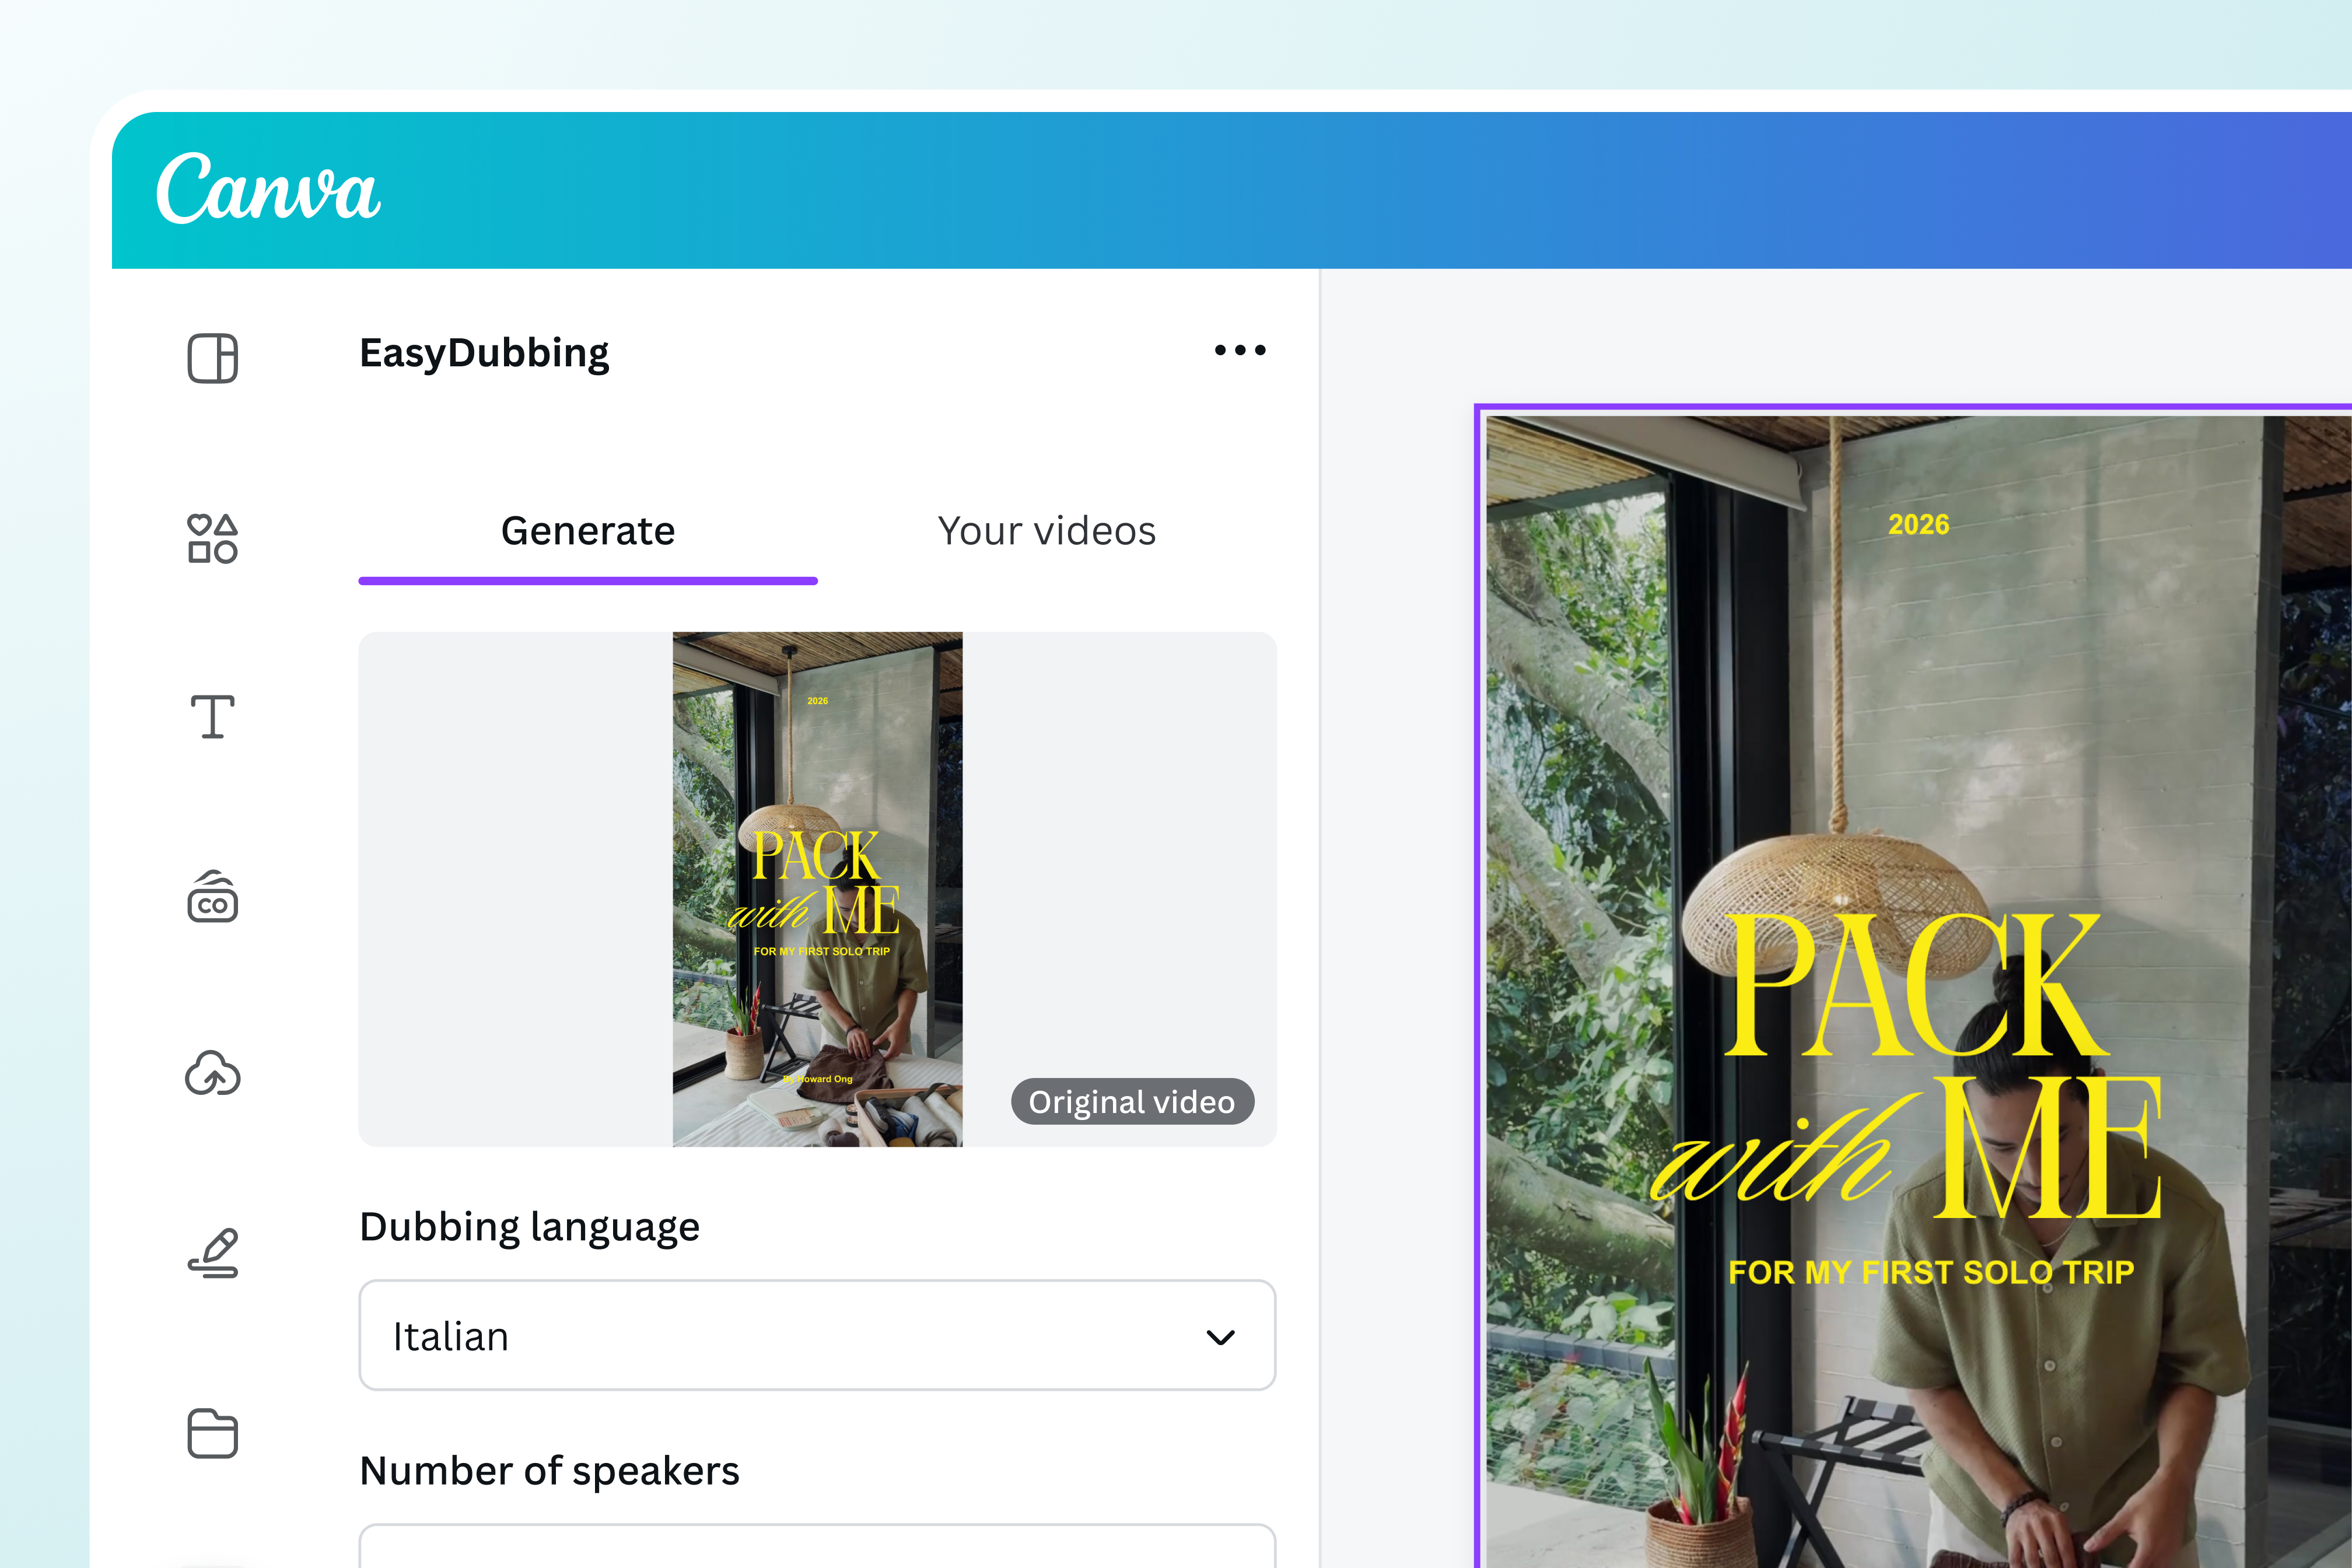
Task: Open the EasyDubbing three-dot options menu
Action: [1240, 350]
